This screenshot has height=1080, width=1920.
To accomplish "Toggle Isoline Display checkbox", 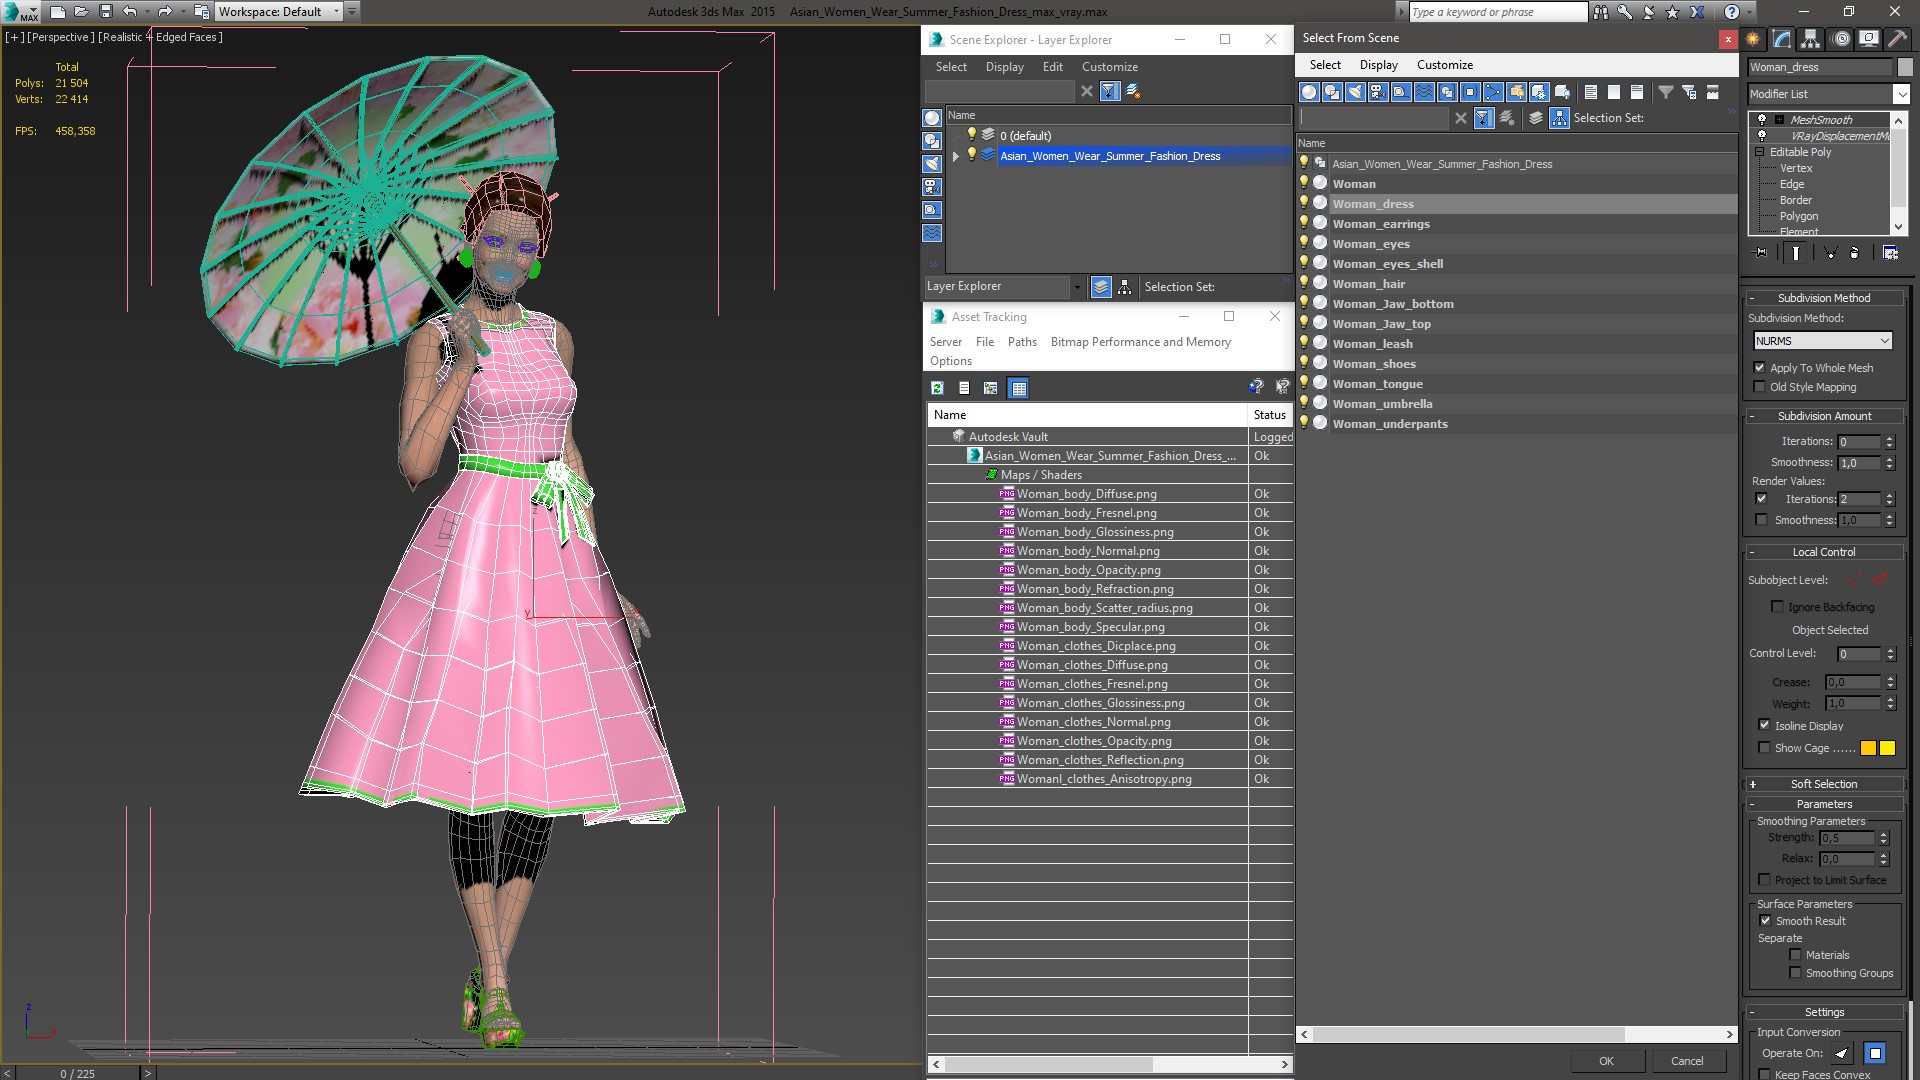I will (1764, 725).
